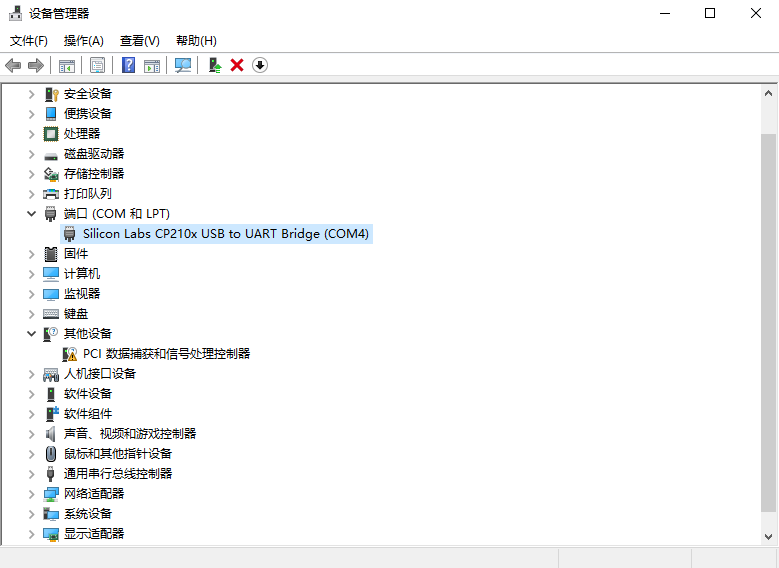Click the 鼠标和其他指针设备 mouse icon
The height and width of the screenshot is (568, 779).
[51, 454]
